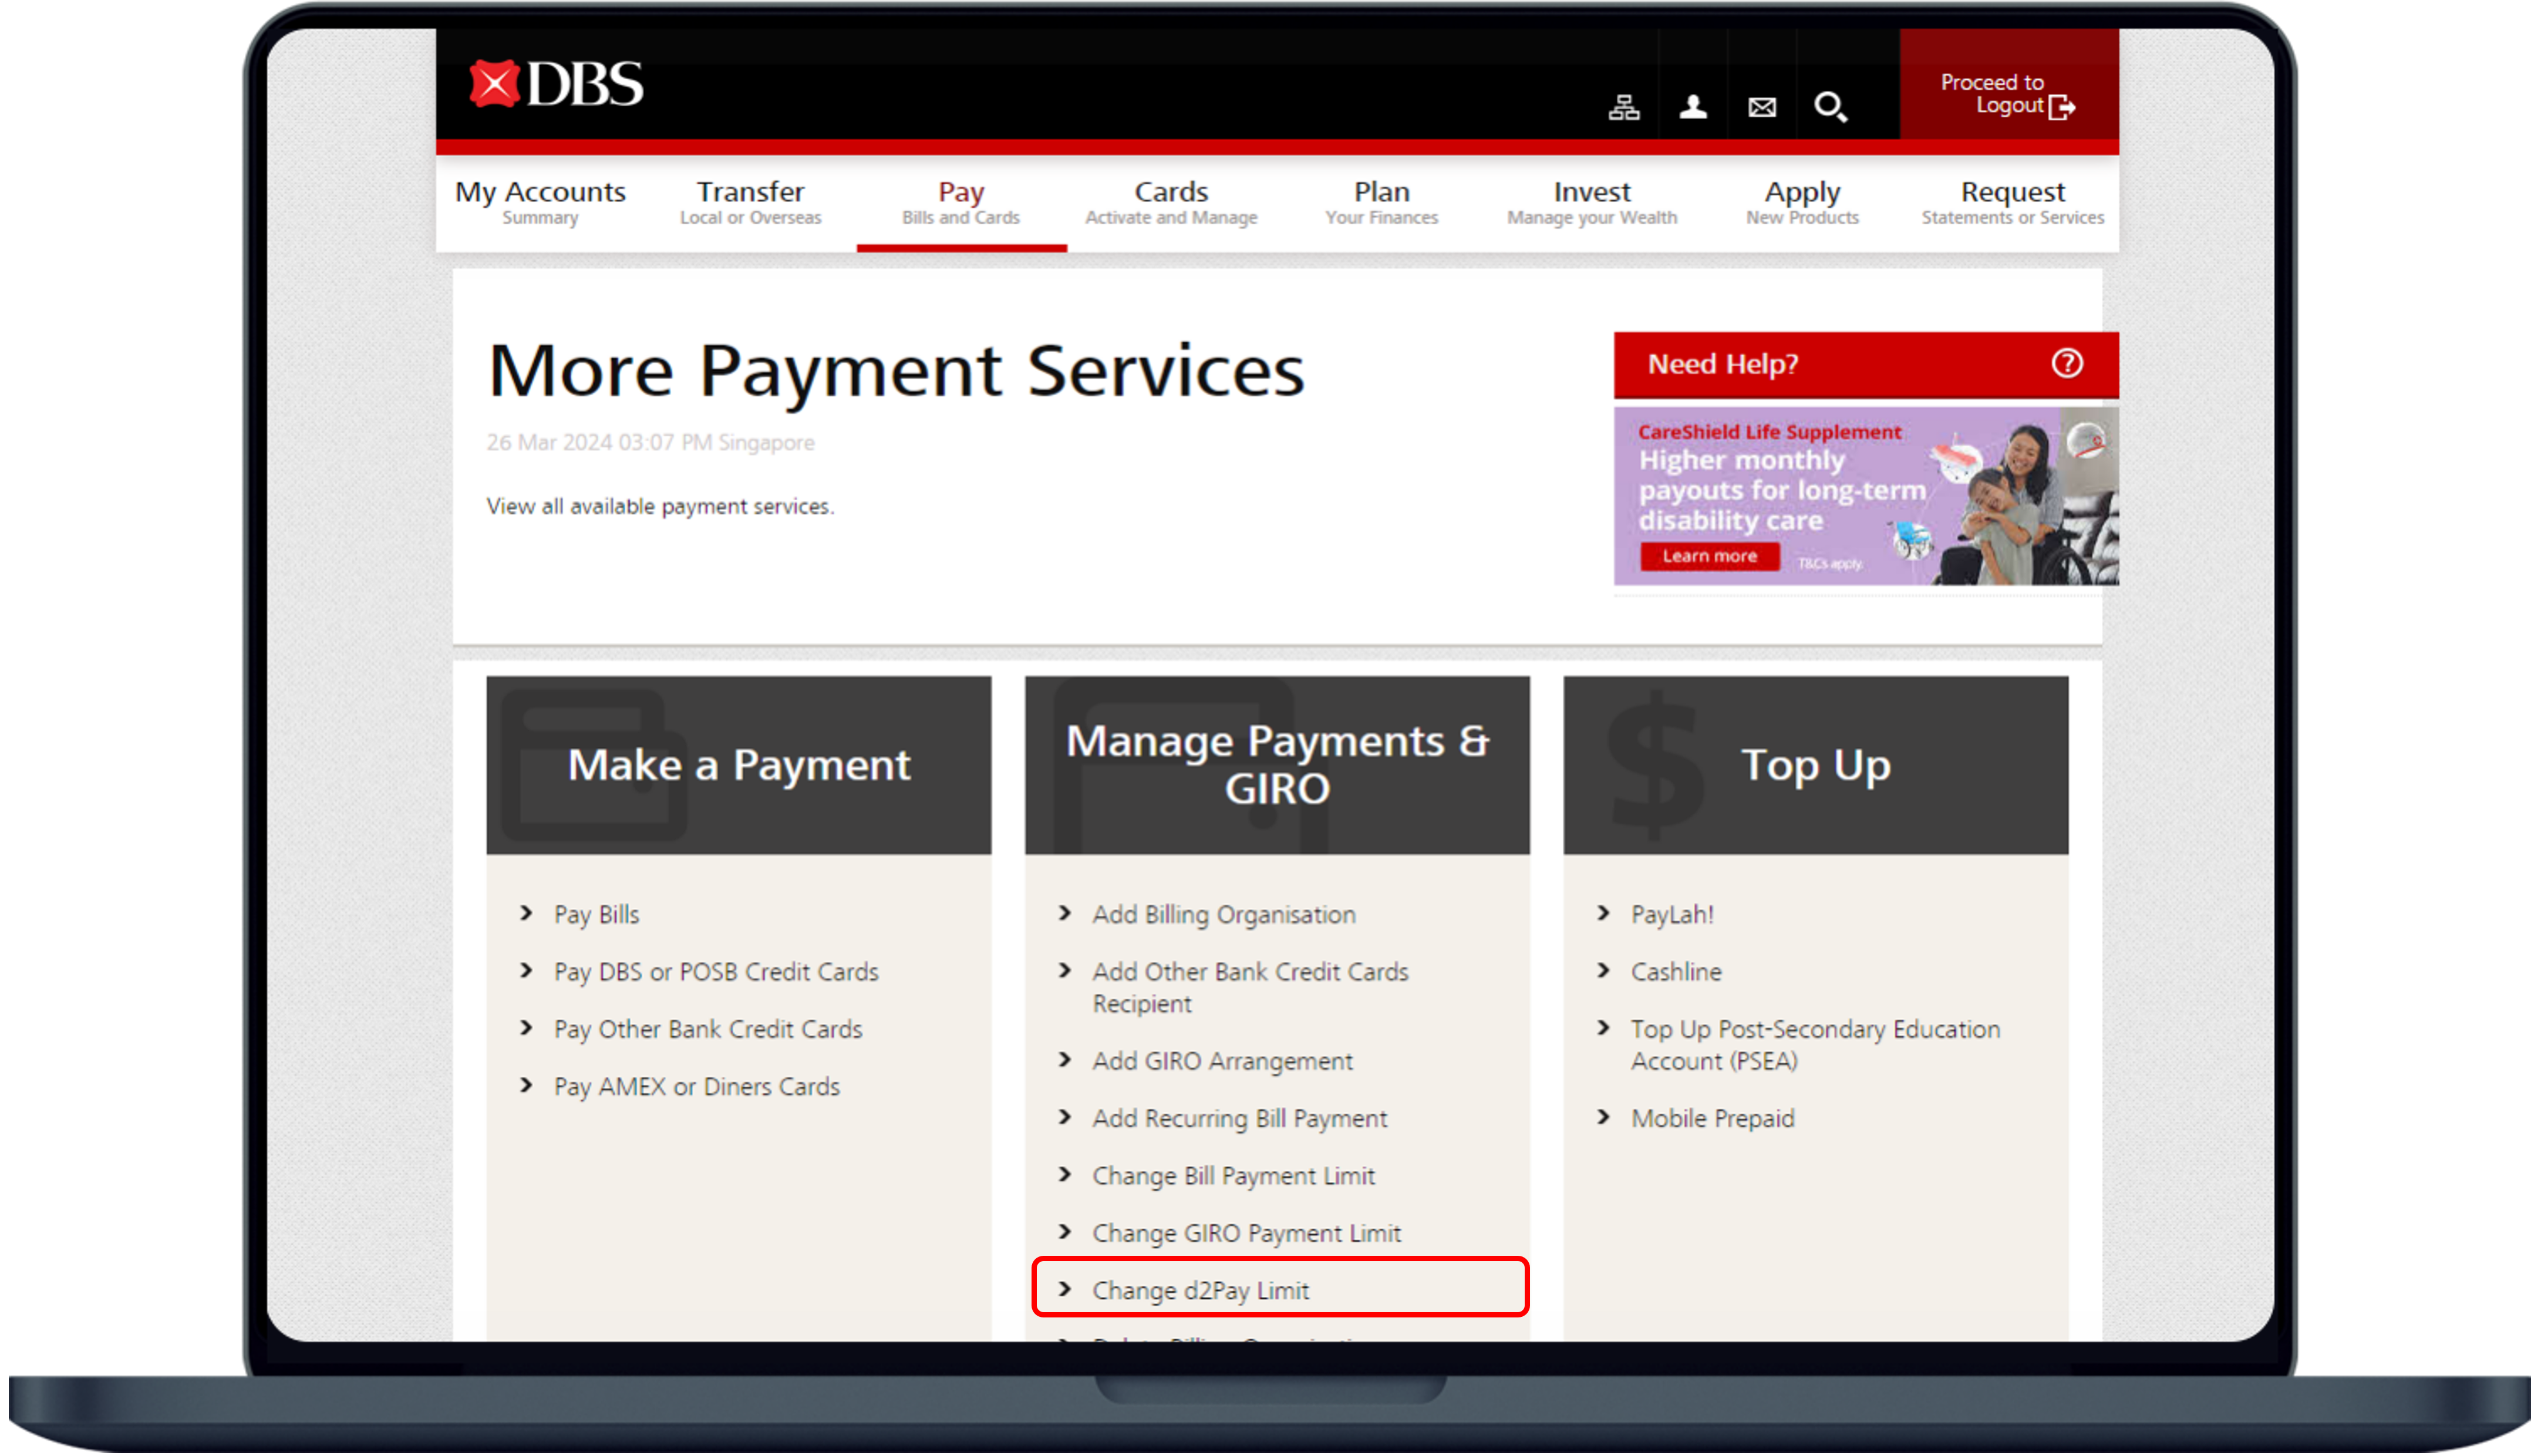Click chevron beside Add Billing Organisation
The height and width of the screenshot is (1456, 2531).
coord(1064,913)
